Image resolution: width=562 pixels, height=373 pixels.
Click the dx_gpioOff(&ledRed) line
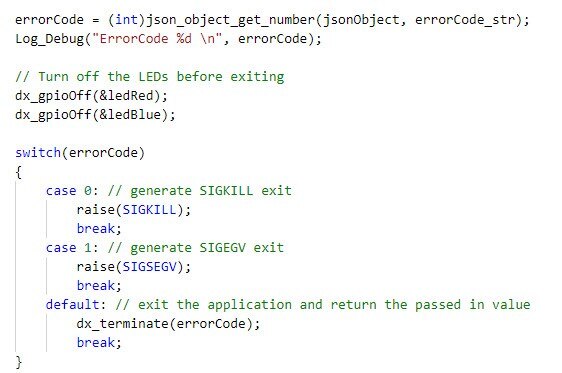click(91, 96)
